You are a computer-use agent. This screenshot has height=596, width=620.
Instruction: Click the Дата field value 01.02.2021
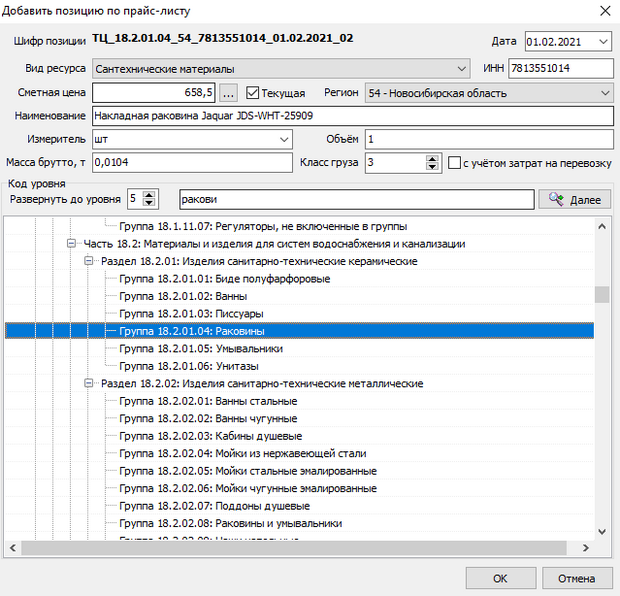(554, 42)
